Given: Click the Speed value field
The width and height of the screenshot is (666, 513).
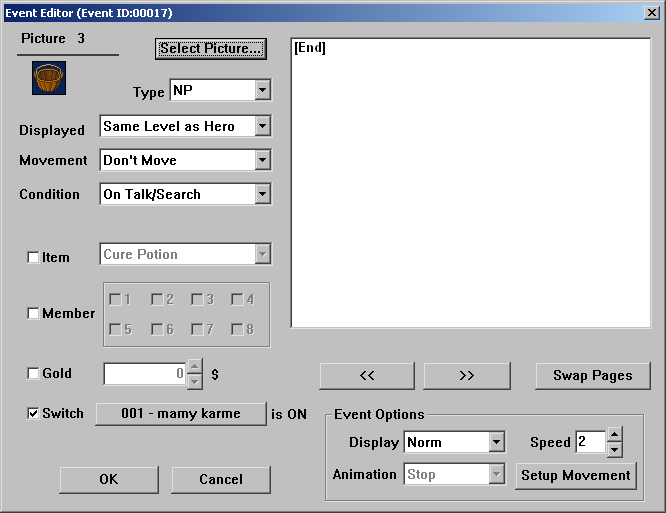Looking at the screenshot, I should [591, 442].
